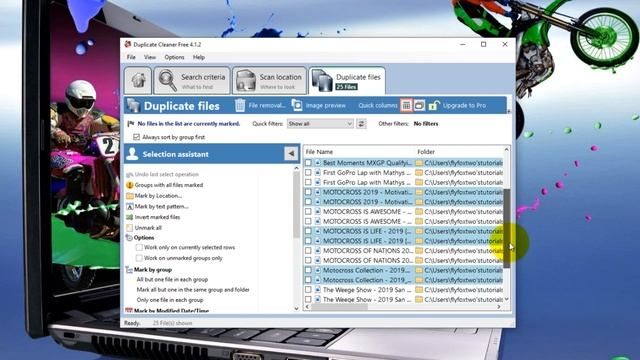The height and width of the screenshot is (360, 640).
Task: Open Mark by text pattern option
Action: click(x=158, y=207)
